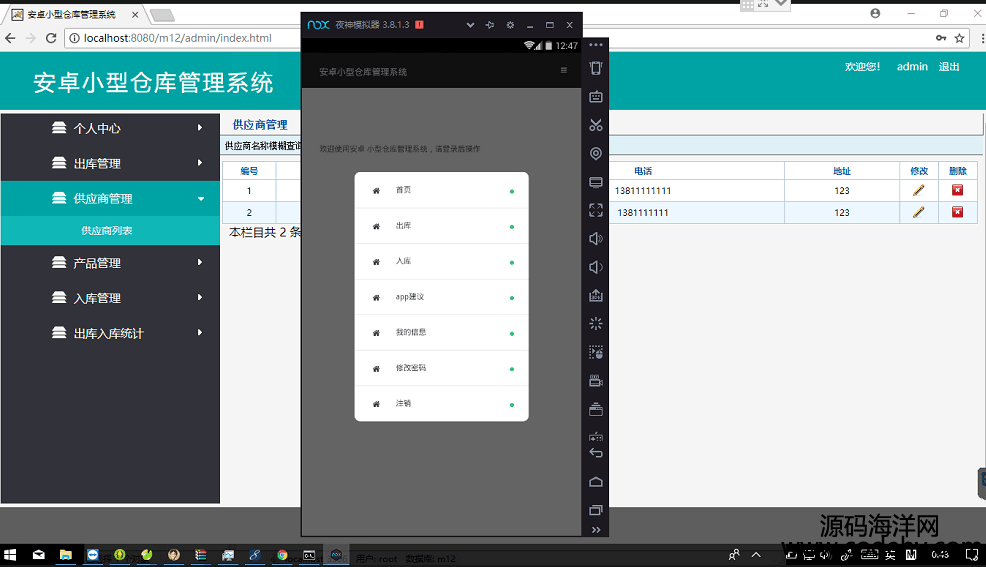Click 退出 logout link
986x567 pixels.
point(949,67)
